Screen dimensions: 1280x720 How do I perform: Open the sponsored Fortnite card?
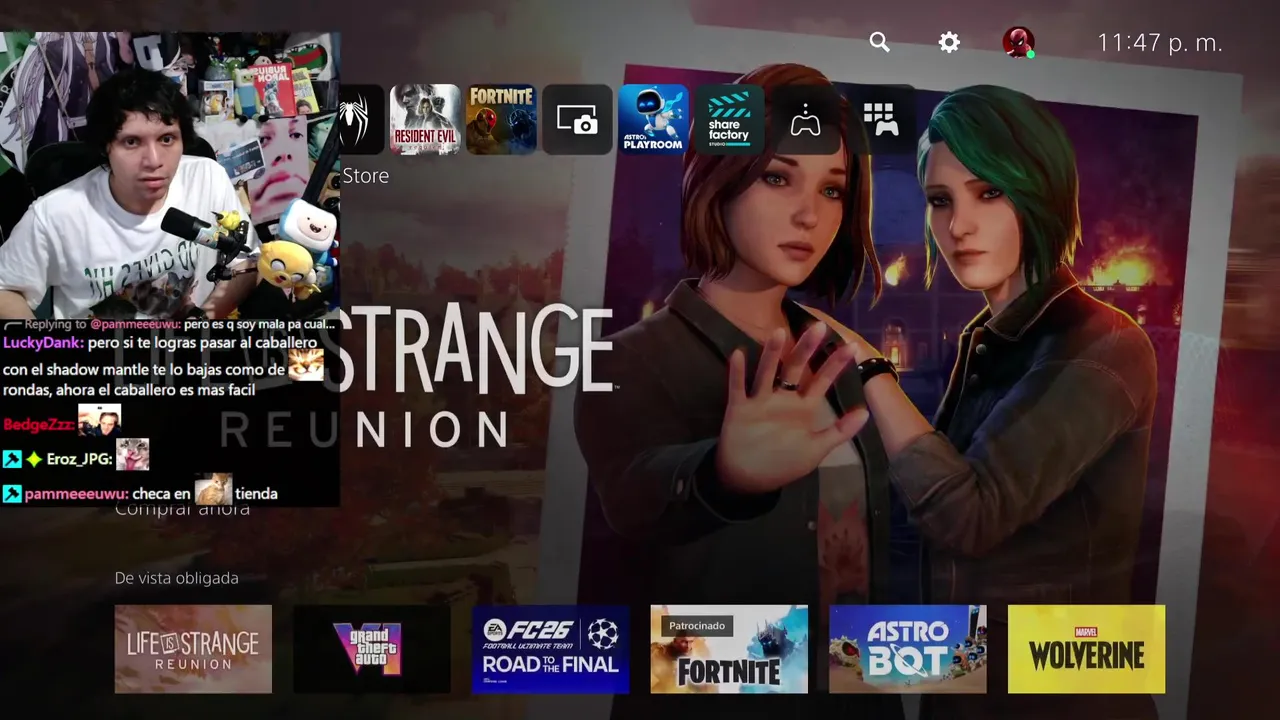pos(729,649)
